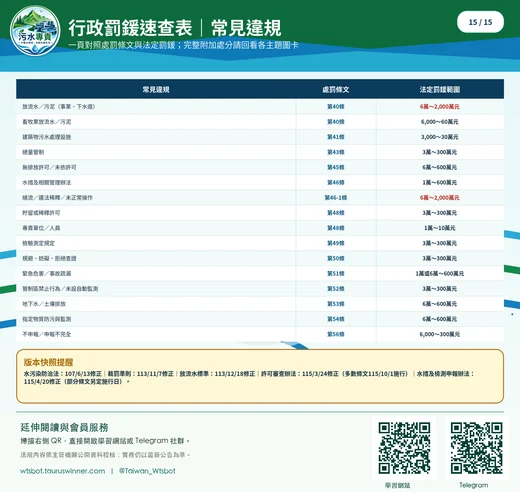Click the 法定罰鍰範圍 column header
Viewport: 520px width, 492px height.
coord(440,89)
